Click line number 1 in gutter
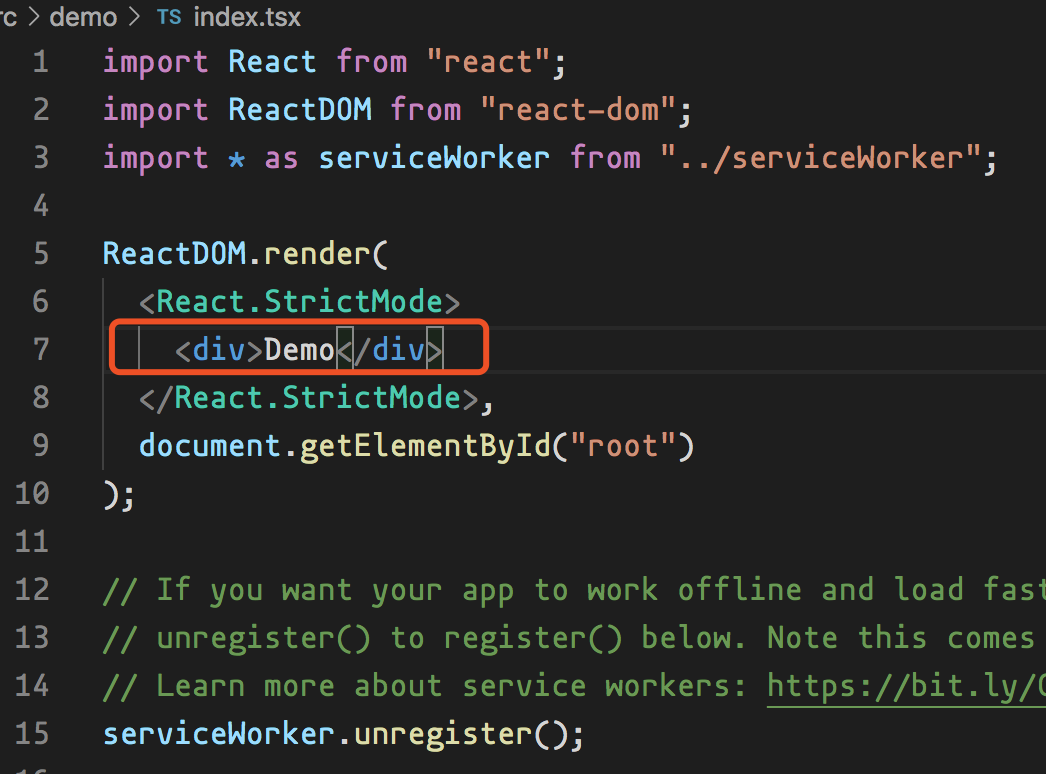The image size is (1046, 774). pos(40,62)
